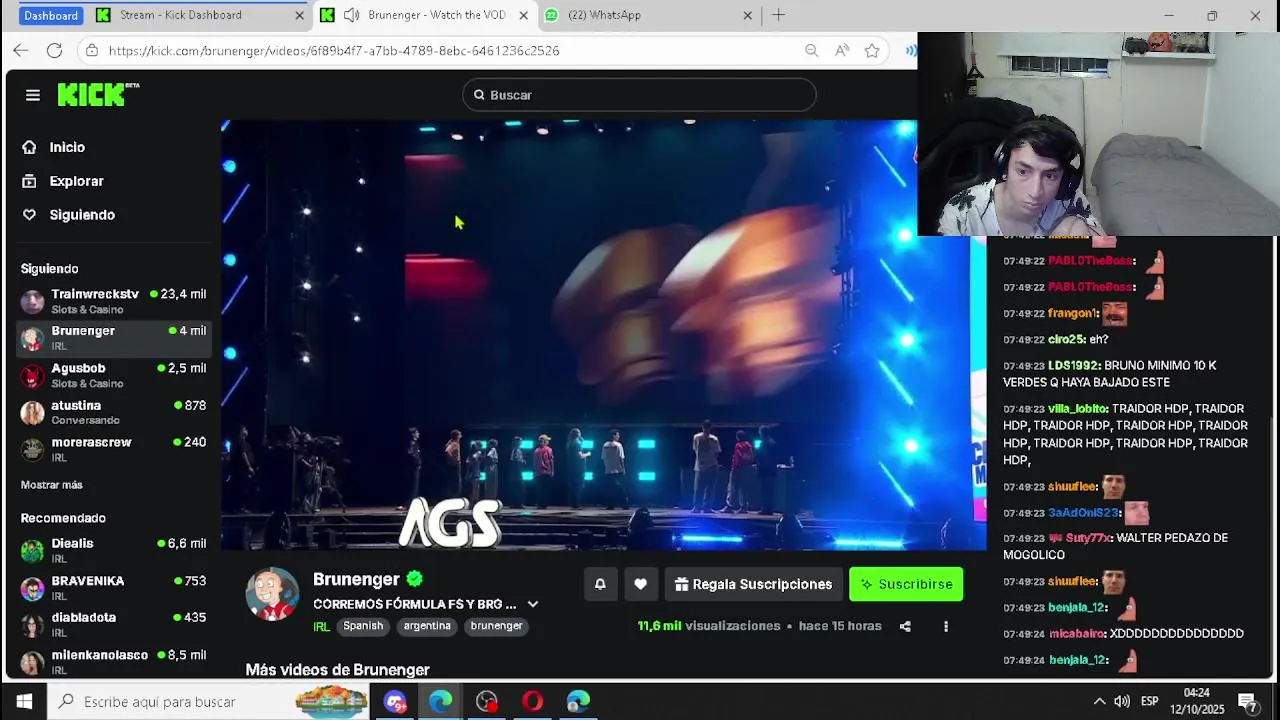The width and height of the screenshot is (1280, 720).
Task: Click the zoom magnifier icon in address bar
Action: pyautogui.click(x=812, y=51)
